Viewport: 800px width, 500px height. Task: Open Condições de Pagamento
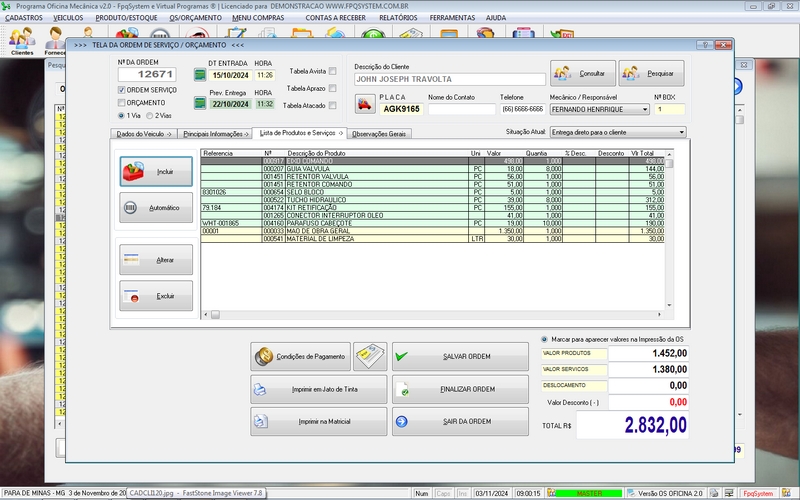click(x=299, y=356)
